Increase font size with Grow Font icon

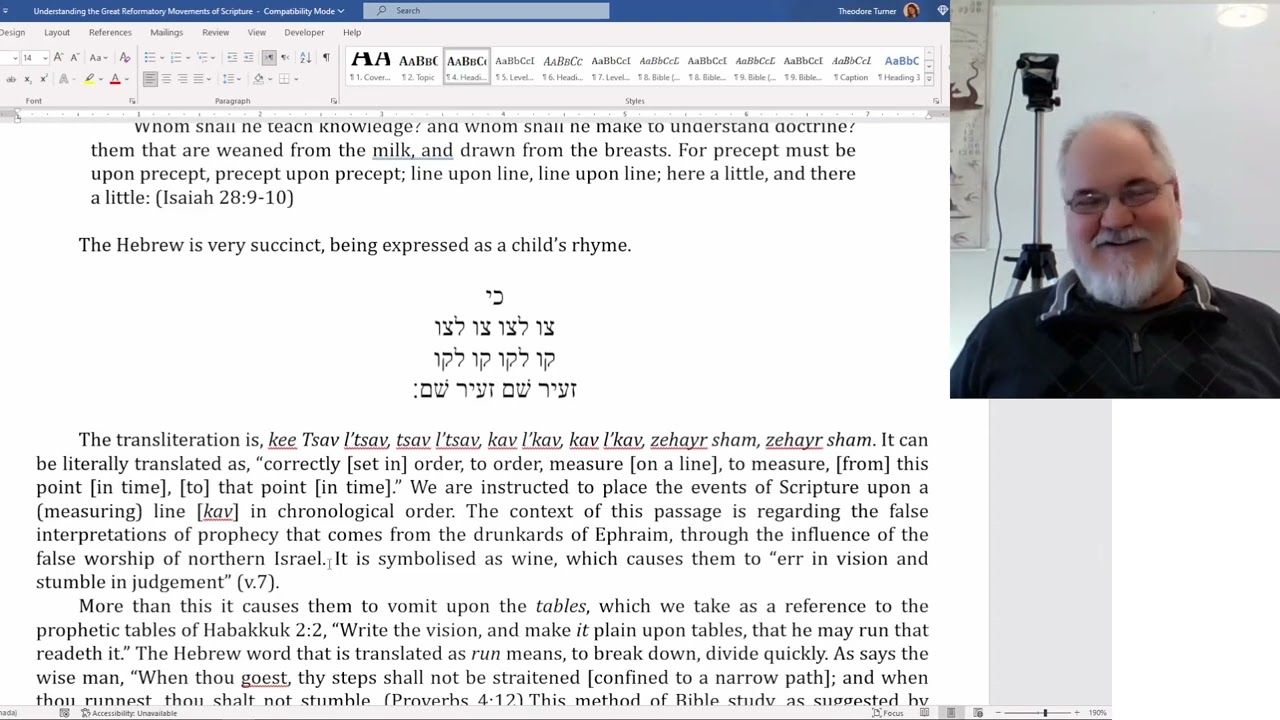tap(58, 57)
